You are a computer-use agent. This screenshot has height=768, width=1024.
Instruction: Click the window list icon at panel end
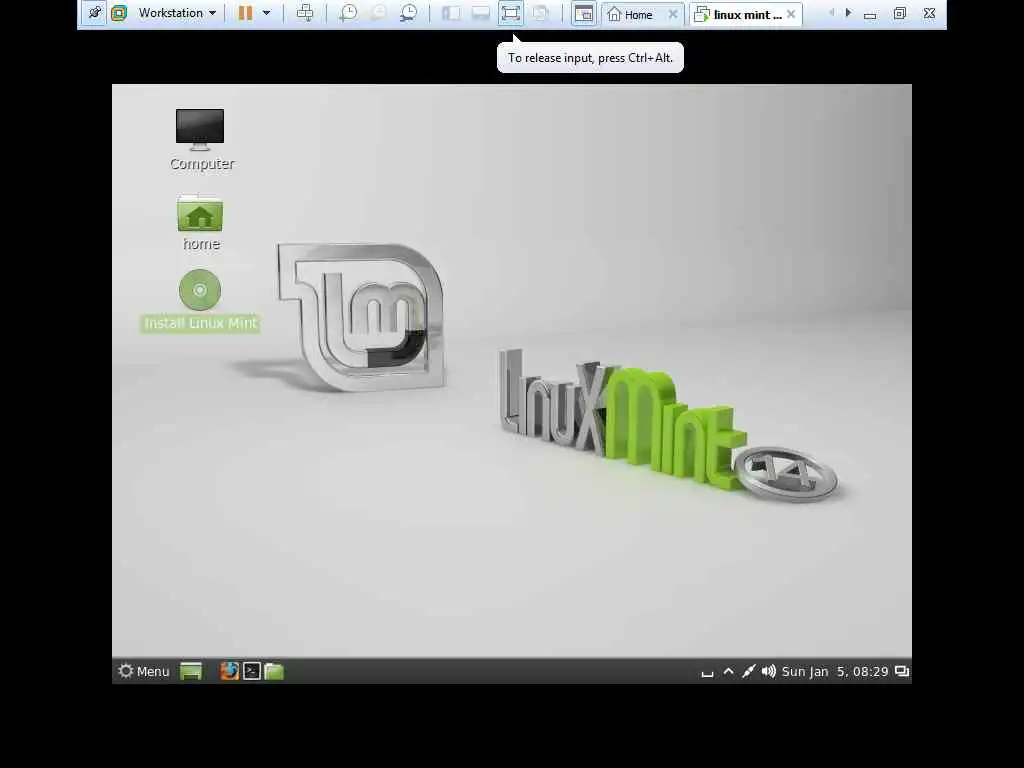pyautogui.click(x=902, y=671)
